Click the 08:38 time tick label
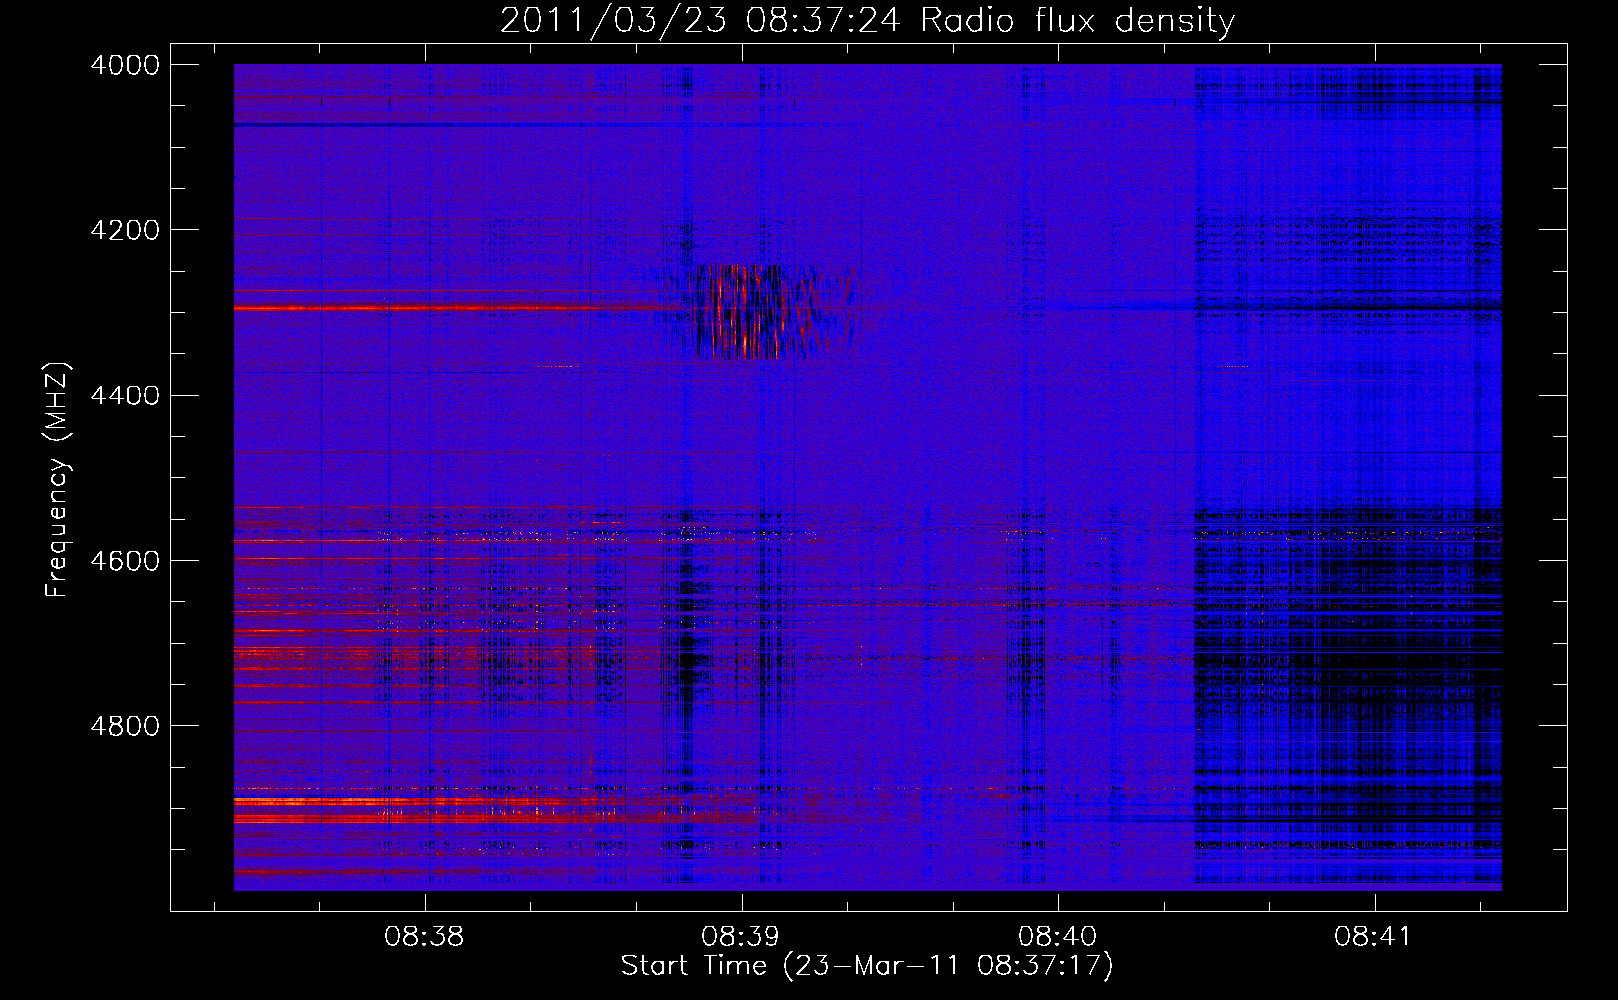Screen dimensions: 1618x1000 tap(425, 937)
